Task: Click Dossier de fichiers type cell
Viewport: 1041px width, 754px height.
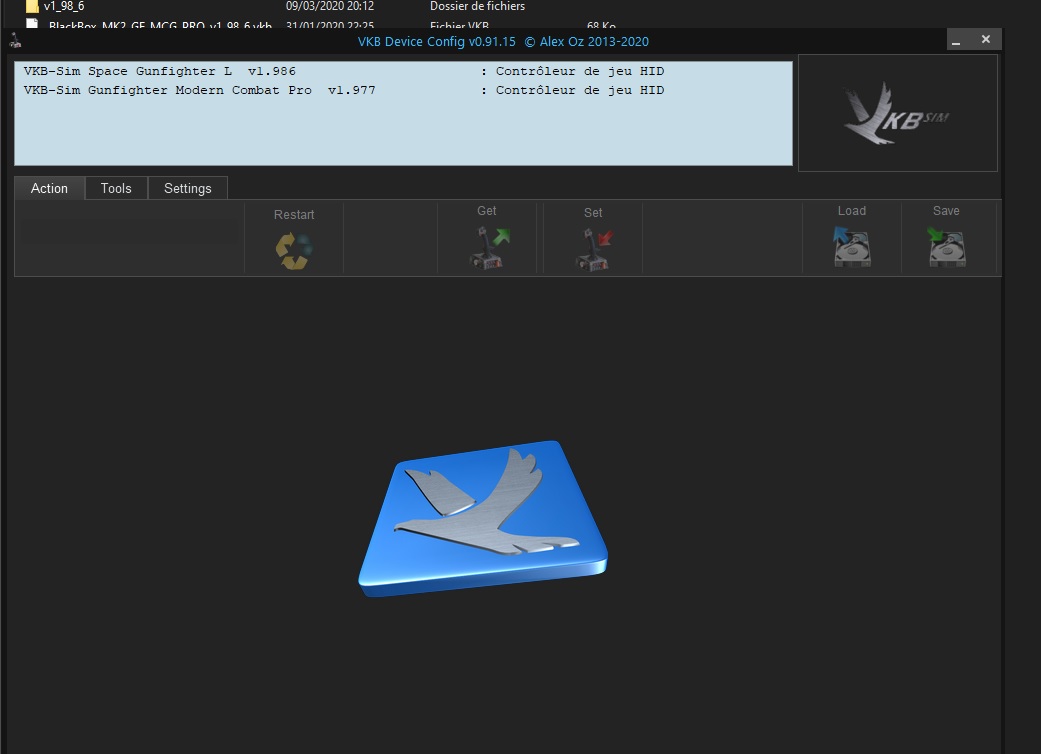Action: tap(477, 6)
